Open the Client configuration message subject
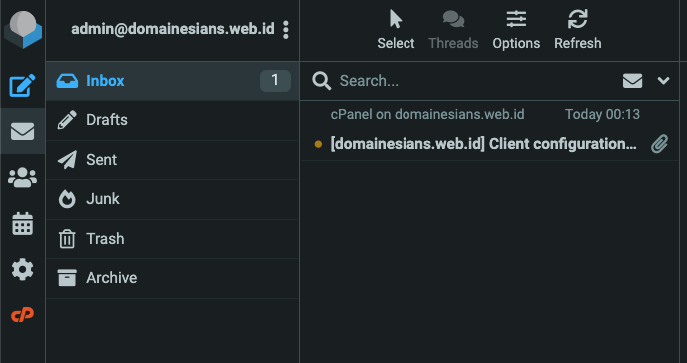The height and width of the screenshot is (363, 687). click(x=483, y=144)
